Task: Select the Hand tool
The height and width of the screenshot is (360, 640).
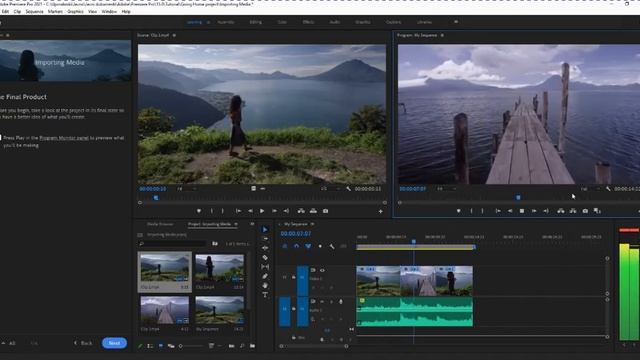Action: coord(265,285)
